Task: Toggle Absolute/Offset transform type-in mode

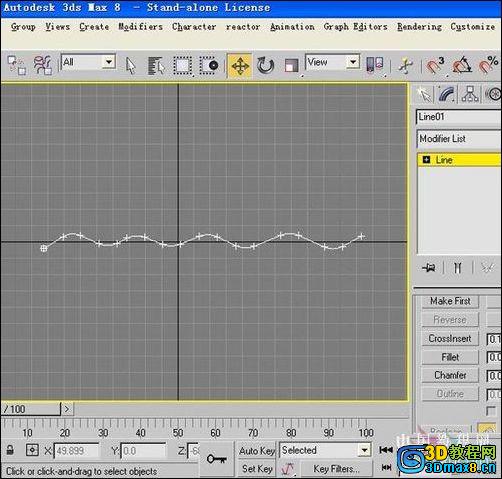Action: tap(32, 450)
